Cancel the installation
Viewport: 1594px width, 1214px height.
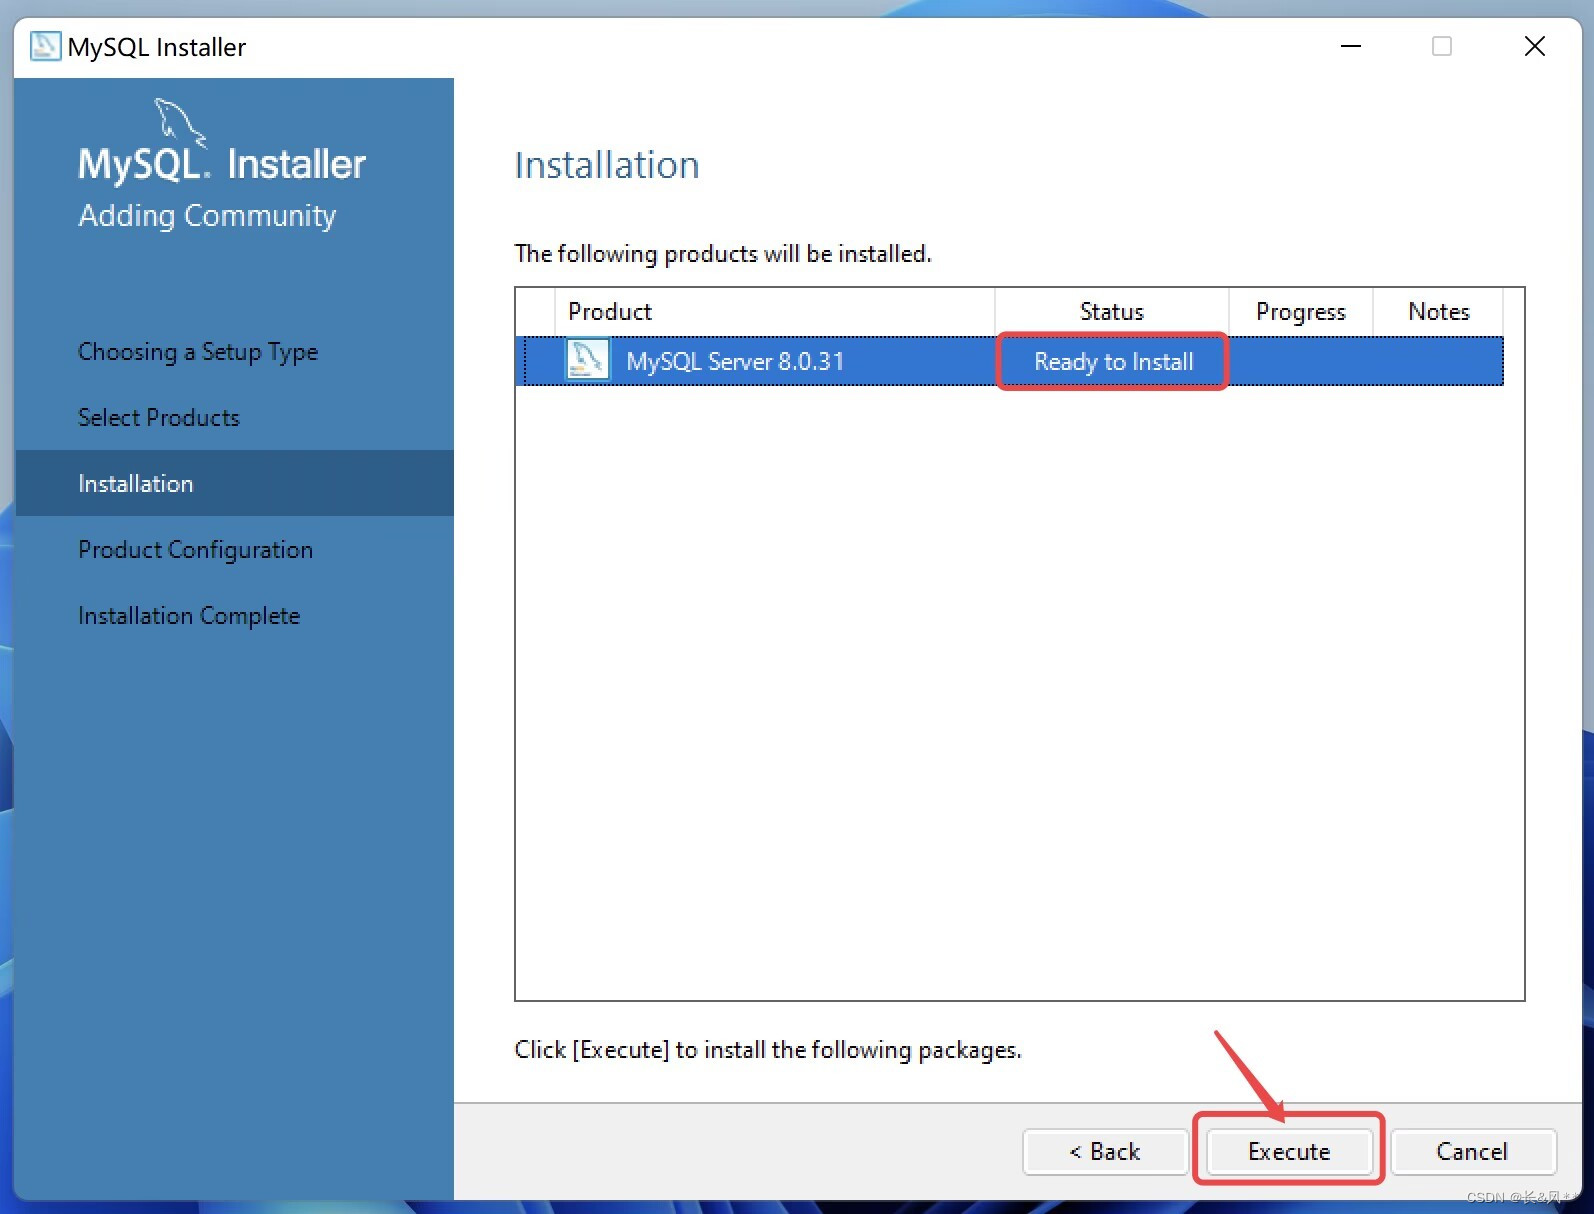(x=1472, y=1151)
